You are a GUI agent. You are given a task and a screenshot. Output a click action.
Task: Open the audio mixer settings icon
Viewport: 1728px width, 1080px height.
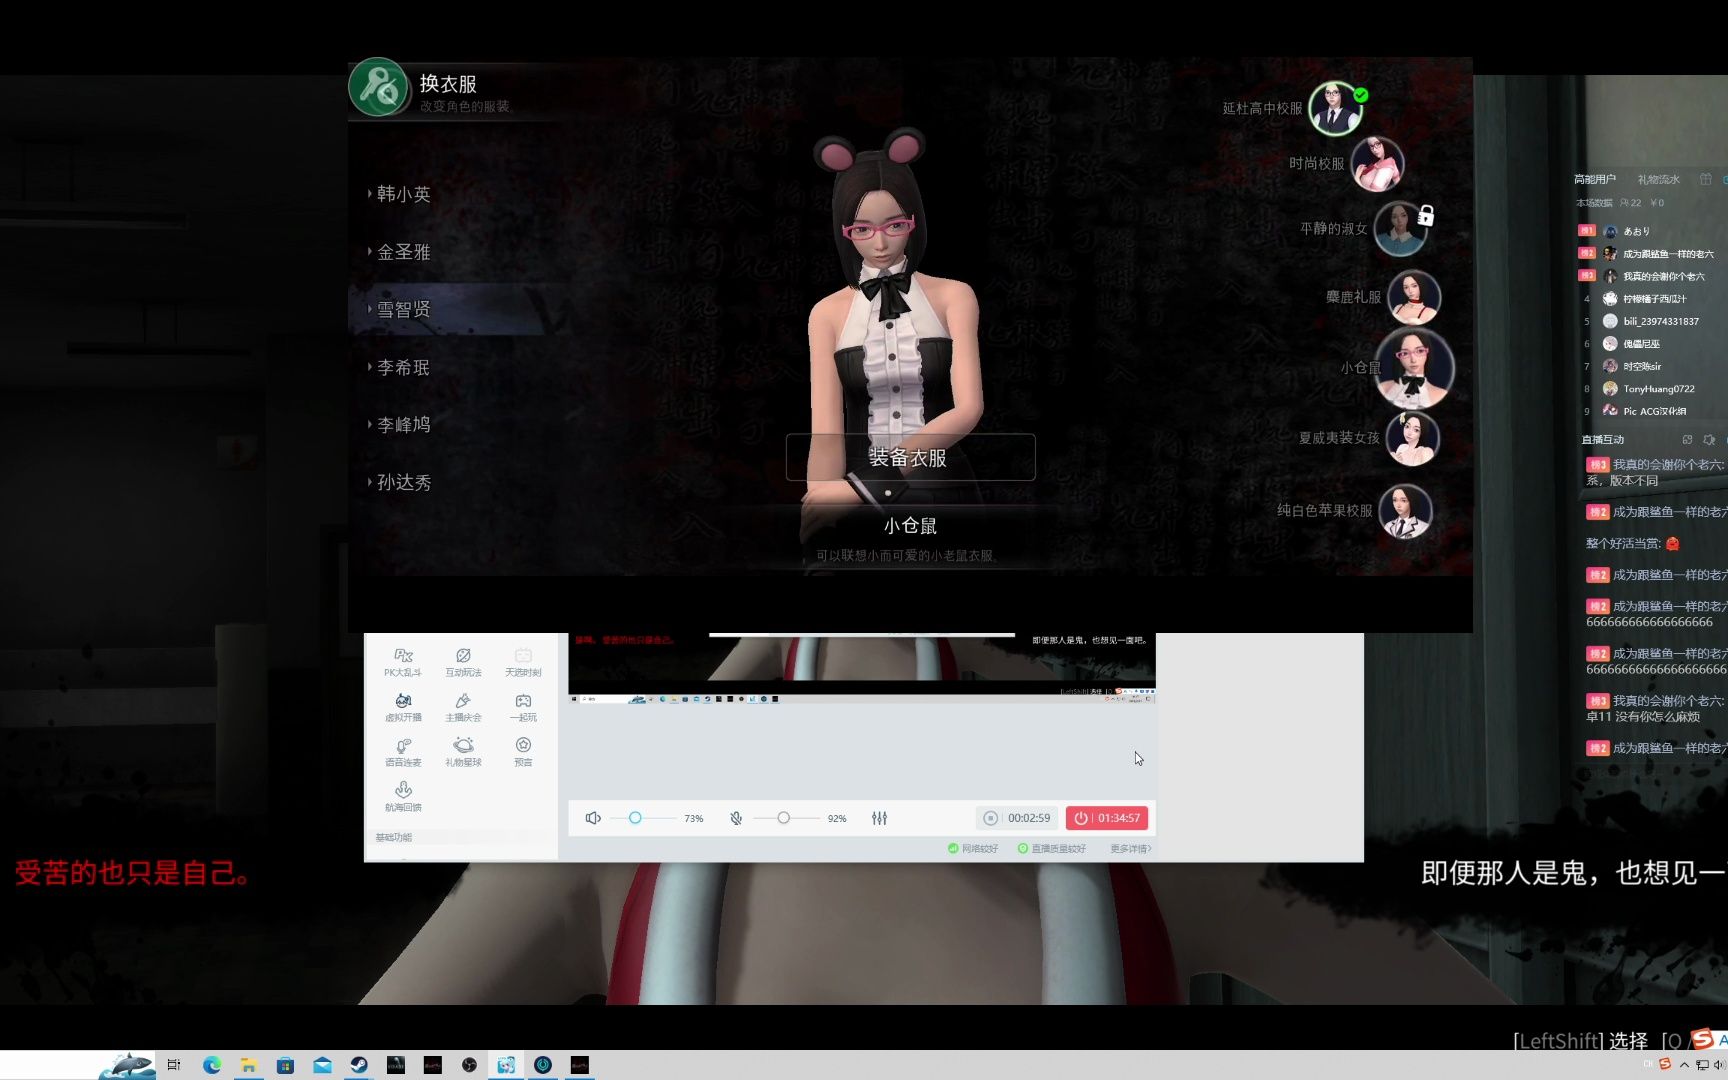(879, 818)
